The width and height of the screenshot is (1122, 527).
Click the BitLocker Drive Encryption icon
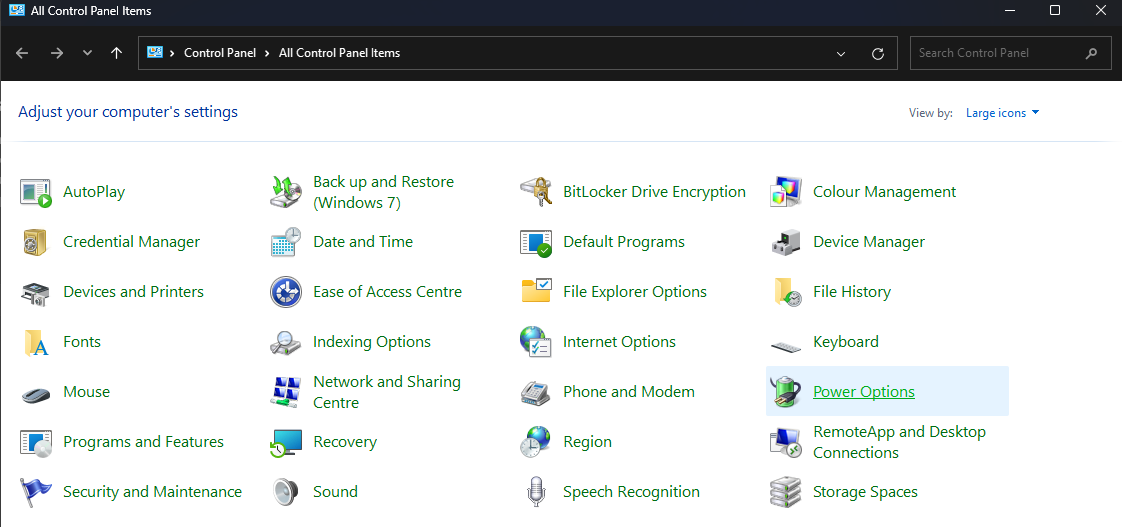tap(536, 192)
